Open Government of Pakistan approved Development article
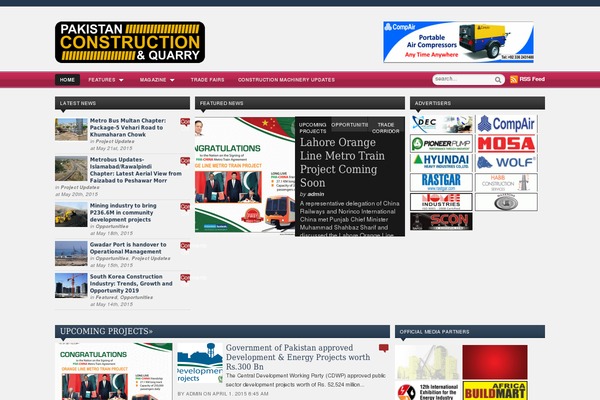The height and width of the screenshot is (400, 600). [298, 357]
